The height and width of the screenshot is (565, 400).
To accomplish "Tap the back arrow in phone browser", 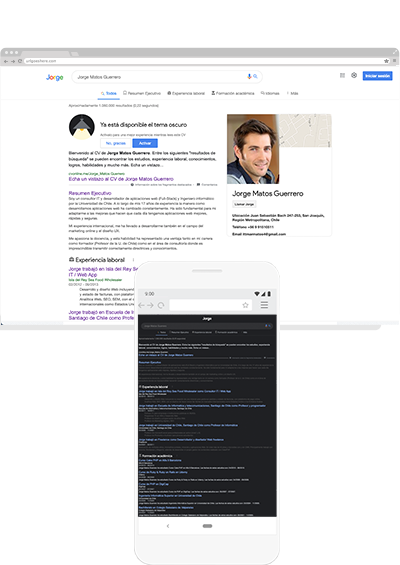I will tap(141, 305).
